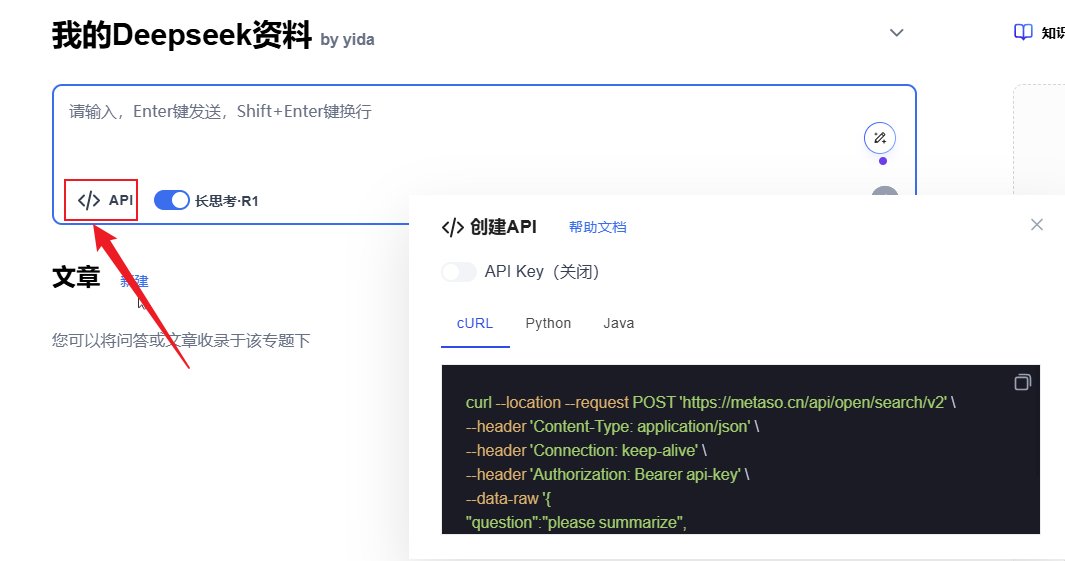Image resolution: width=1065 pixels, height=561 pixels.
Task: Click the 我的Deepseek资料 title
Action: click(x=181, y=35)
